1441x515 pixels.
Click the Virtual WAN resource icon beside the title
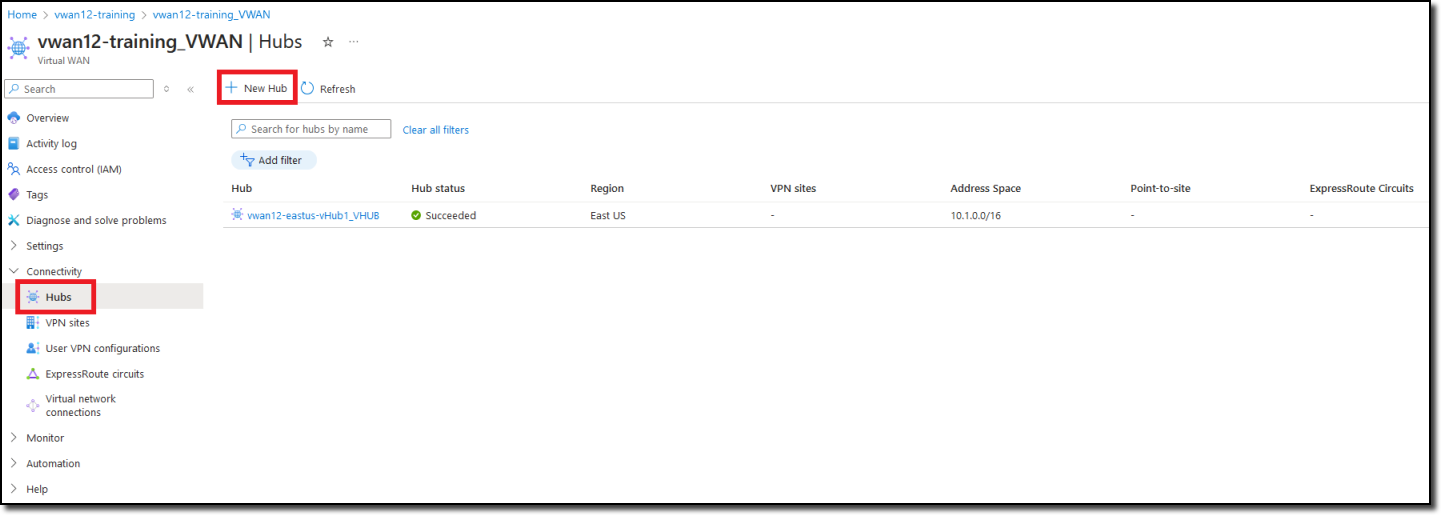(x=18, y=47)
